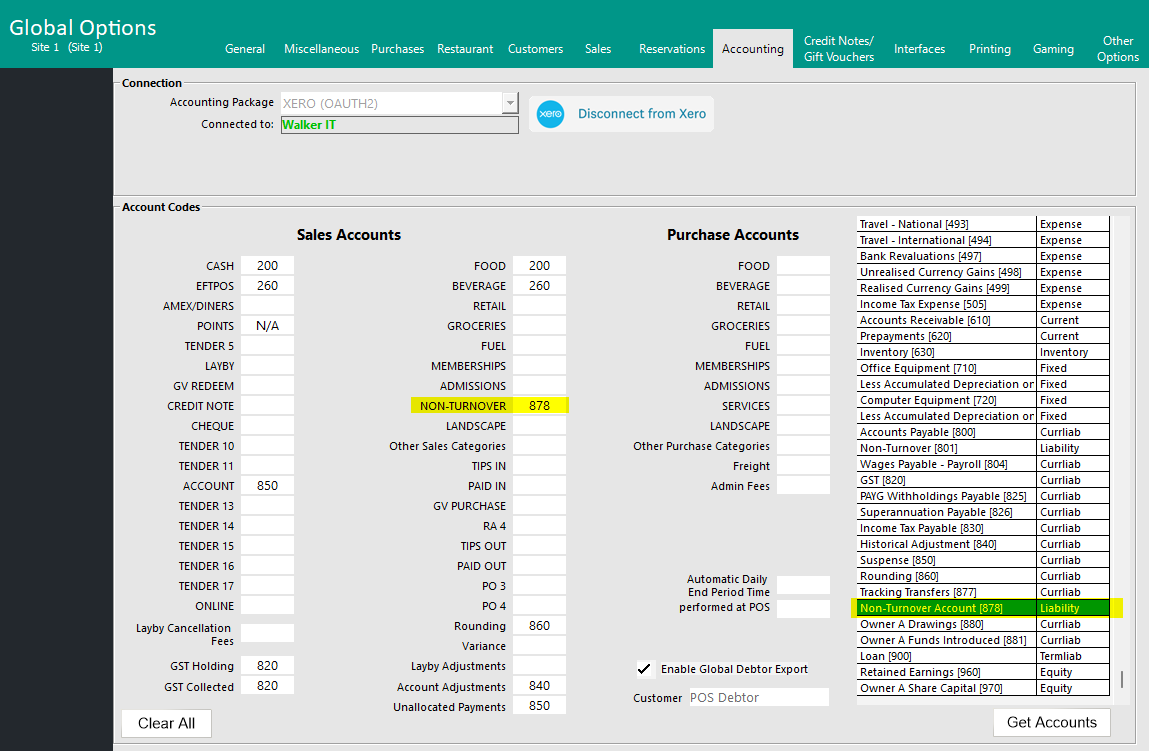The image size is (1149, 751).
Task: Click the Purchase Accounts FOOD field
Action: point(802,266)
